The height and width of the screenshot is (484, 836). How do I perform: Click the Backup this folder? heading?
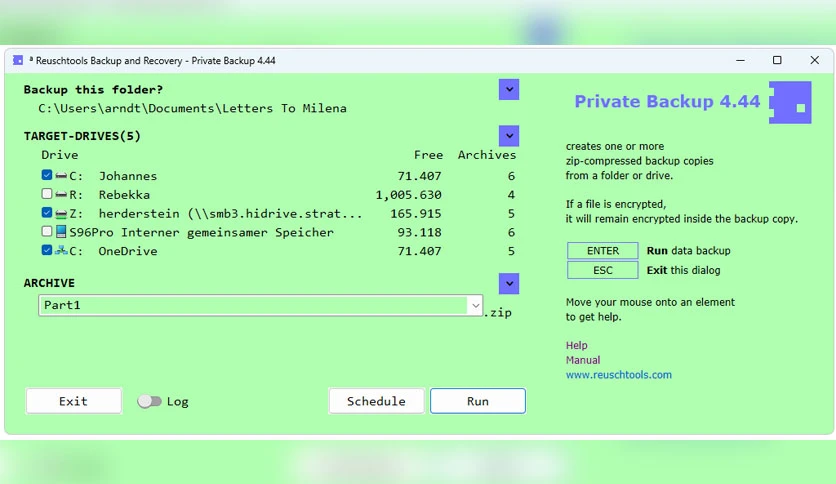pyautogui.click(x=93, y=90)
